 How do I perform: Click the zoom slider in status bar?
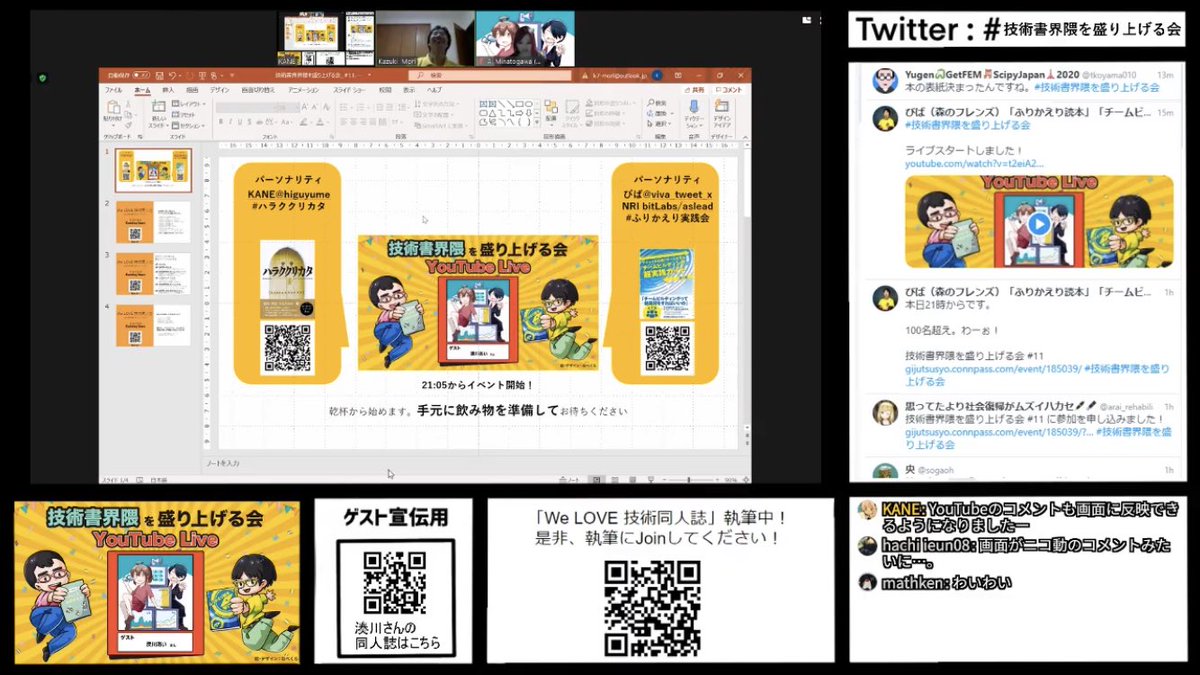(x=691, y=479)
